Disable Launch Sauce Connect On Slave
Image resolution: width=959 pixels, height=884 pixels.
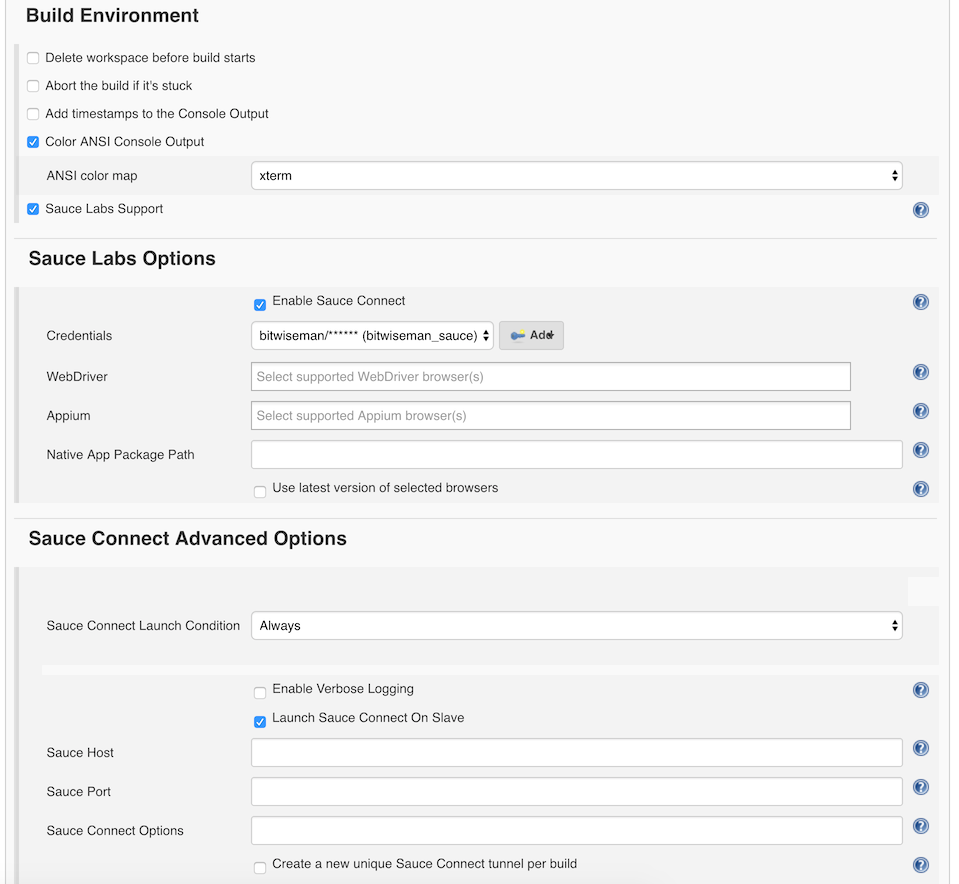260,721
